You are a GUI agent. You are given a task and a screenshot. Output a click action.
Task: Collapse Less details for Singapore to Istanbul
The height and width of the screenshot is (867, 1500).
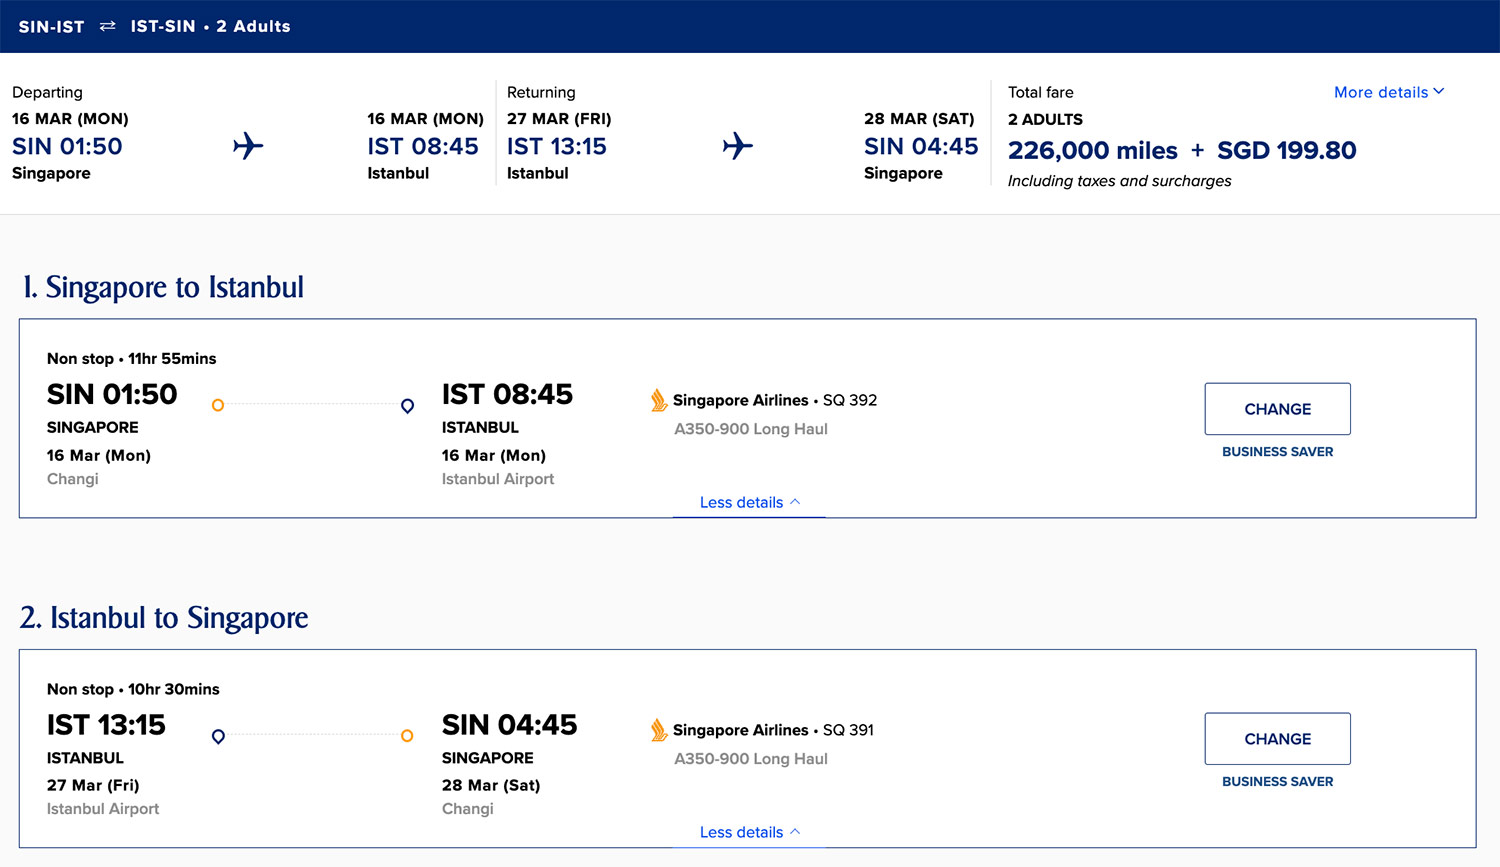coord(749,502)
